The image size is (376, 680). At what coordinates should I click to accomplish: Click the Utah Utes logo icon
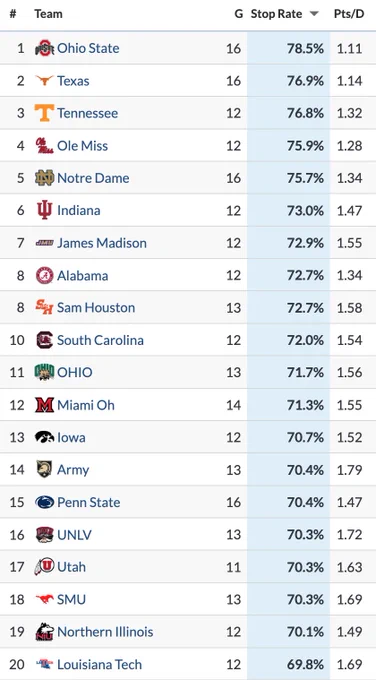coord(44,567)
